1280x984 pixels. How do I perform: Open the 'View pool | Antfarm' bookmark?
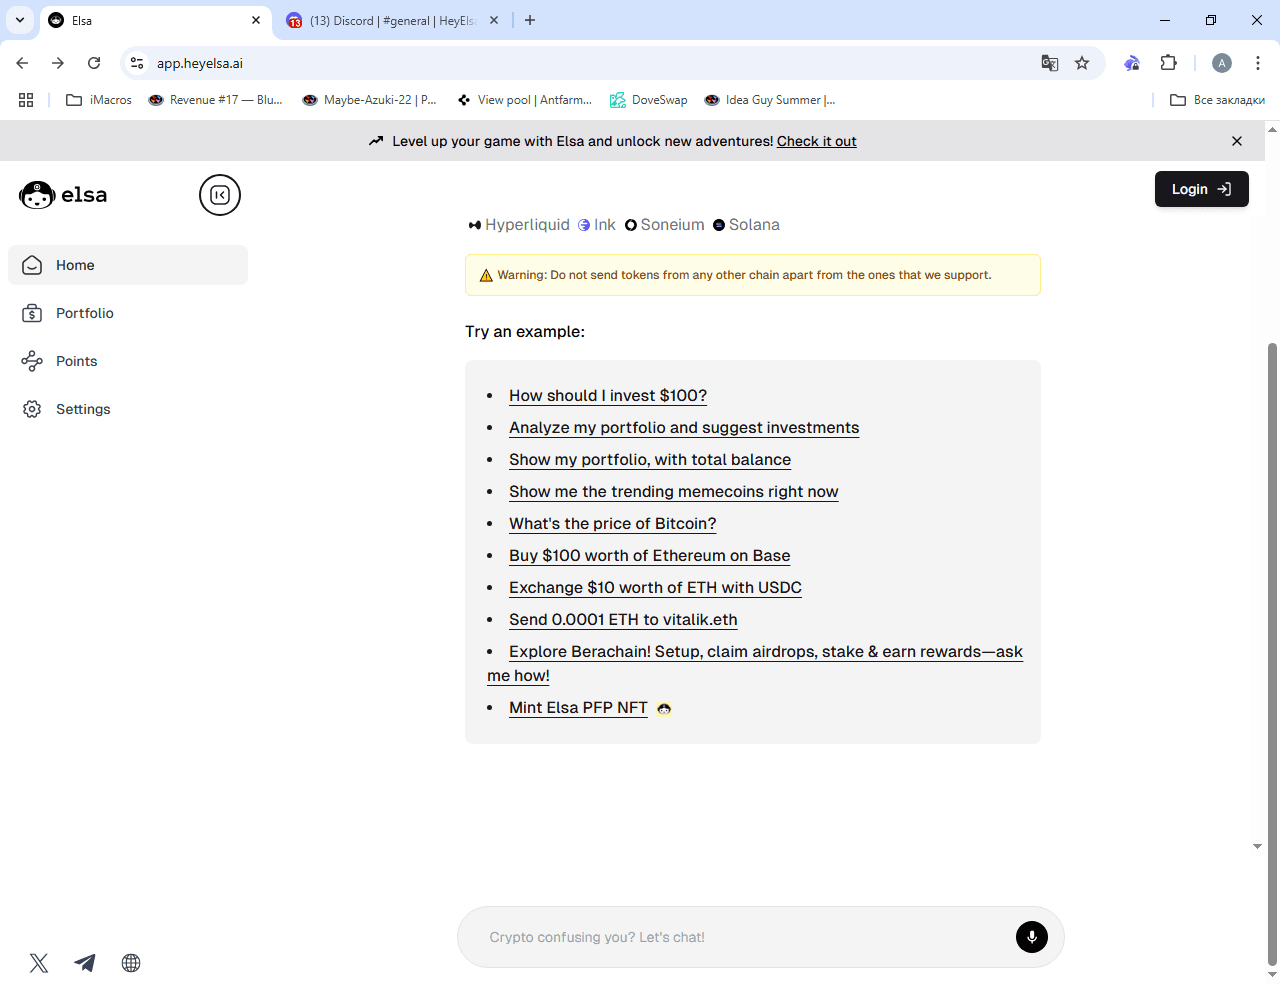pyautogui.click(x=524, y=100)
